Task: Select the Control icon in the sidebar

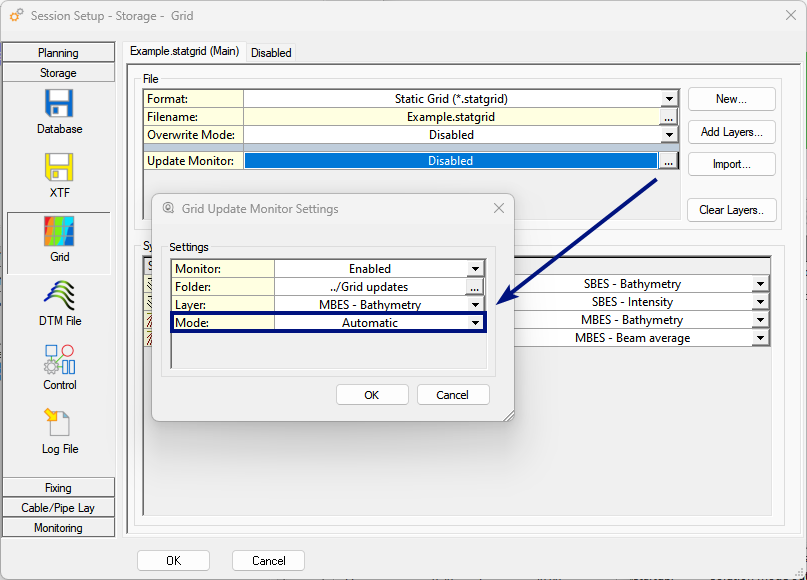Action: click(x=59, y=358)
